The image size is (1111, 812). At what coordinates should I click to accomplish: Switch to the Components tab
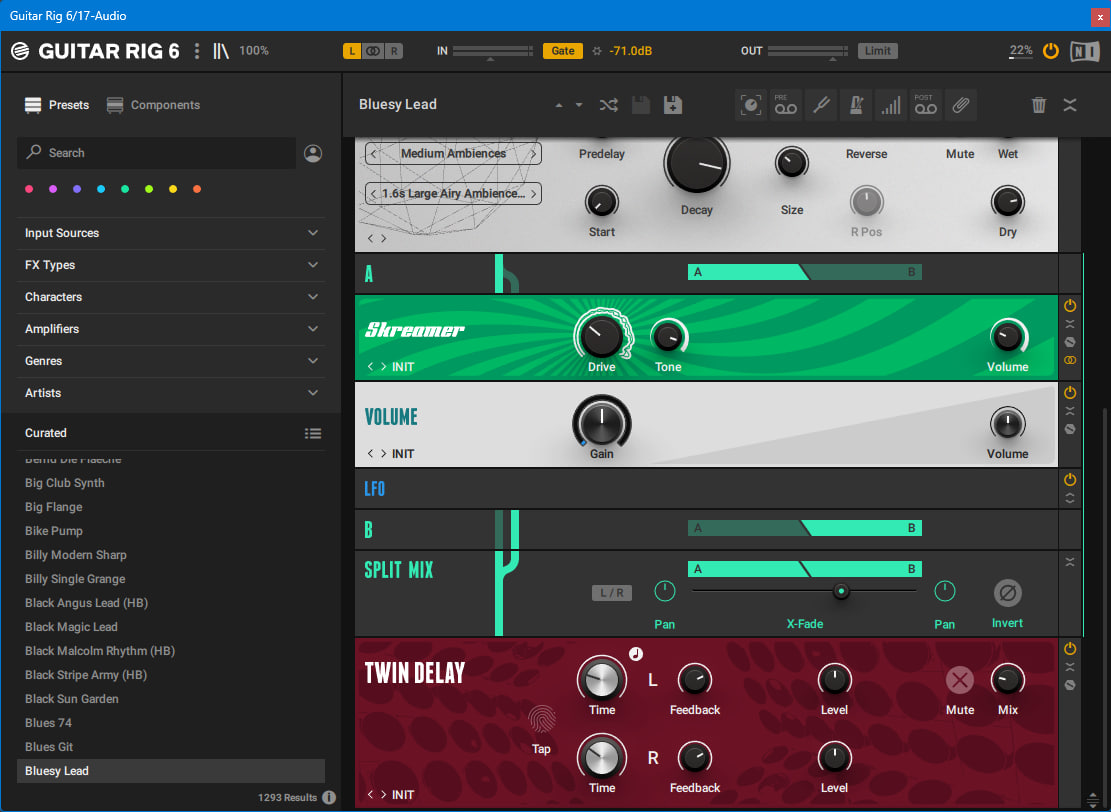click(x=153, y=105)
